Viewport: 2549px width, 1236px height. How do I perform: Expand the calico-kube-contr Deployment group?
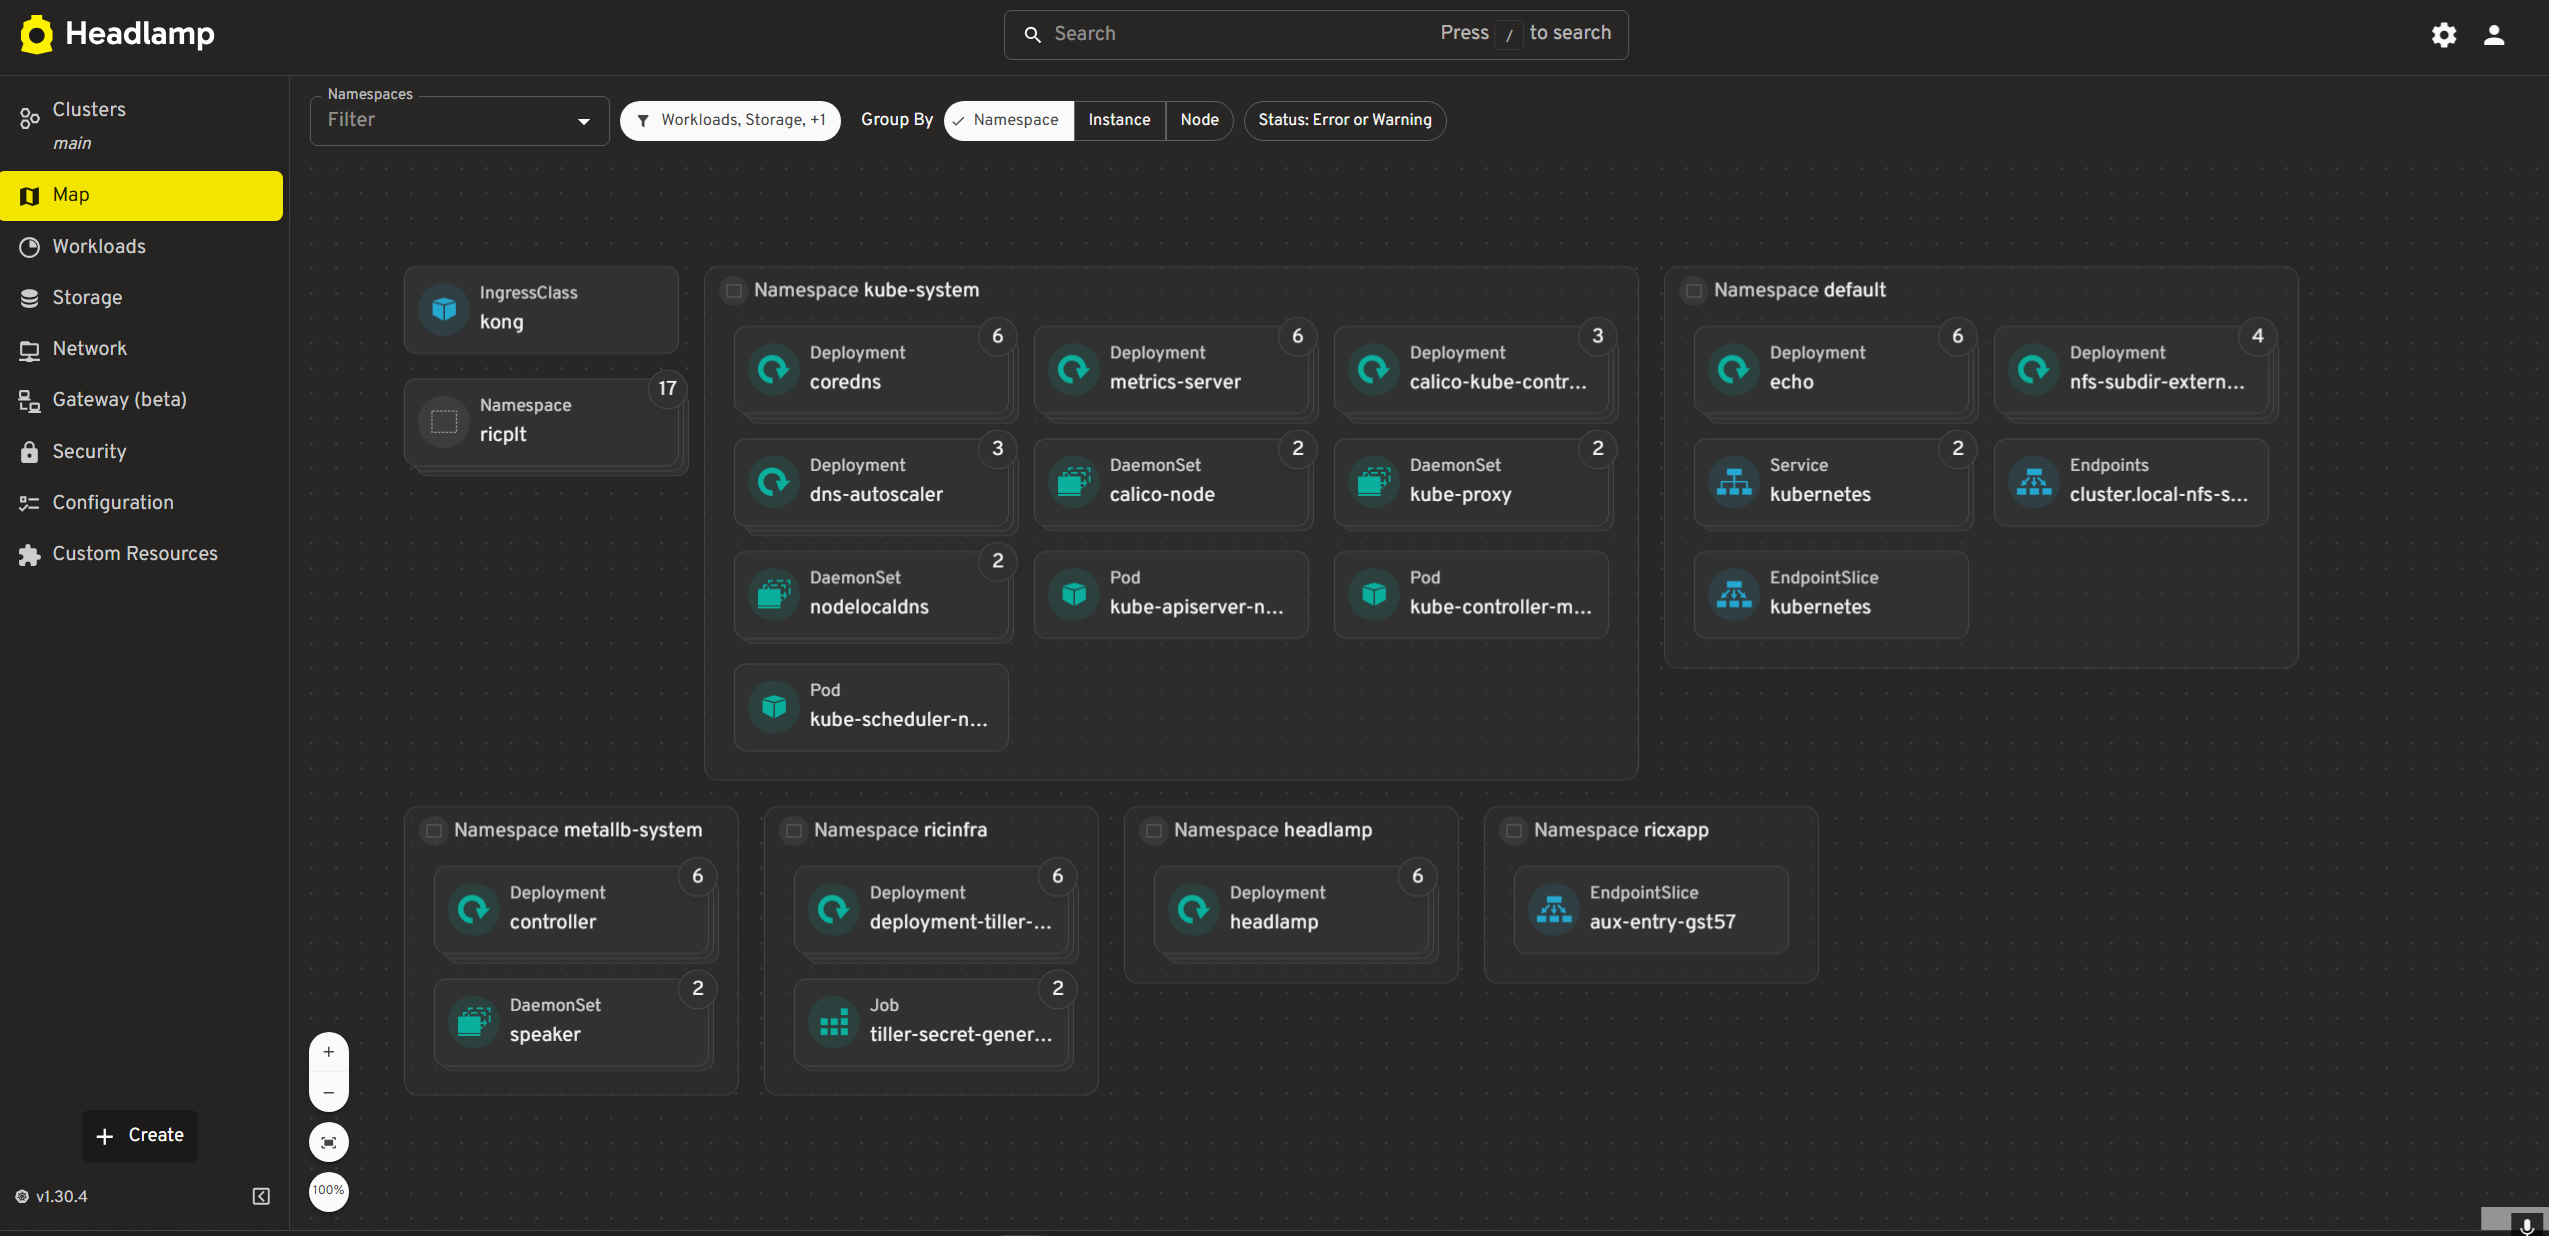1598,337
